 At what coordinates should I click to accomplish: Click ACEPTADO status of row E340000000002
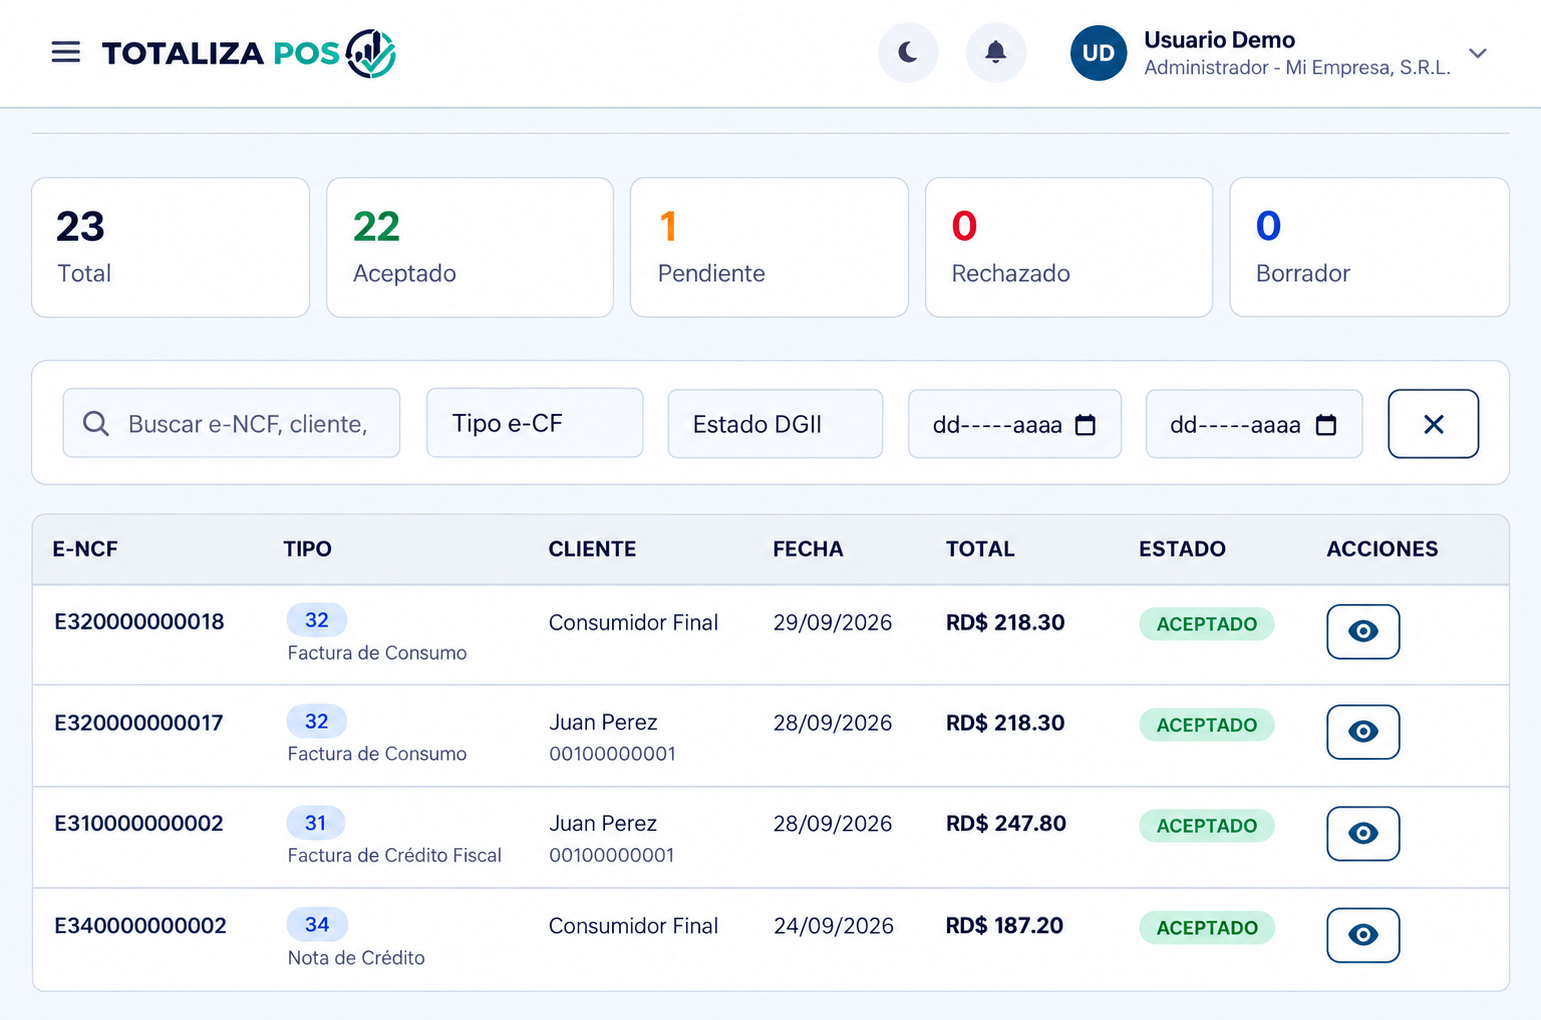(1207, 927)
